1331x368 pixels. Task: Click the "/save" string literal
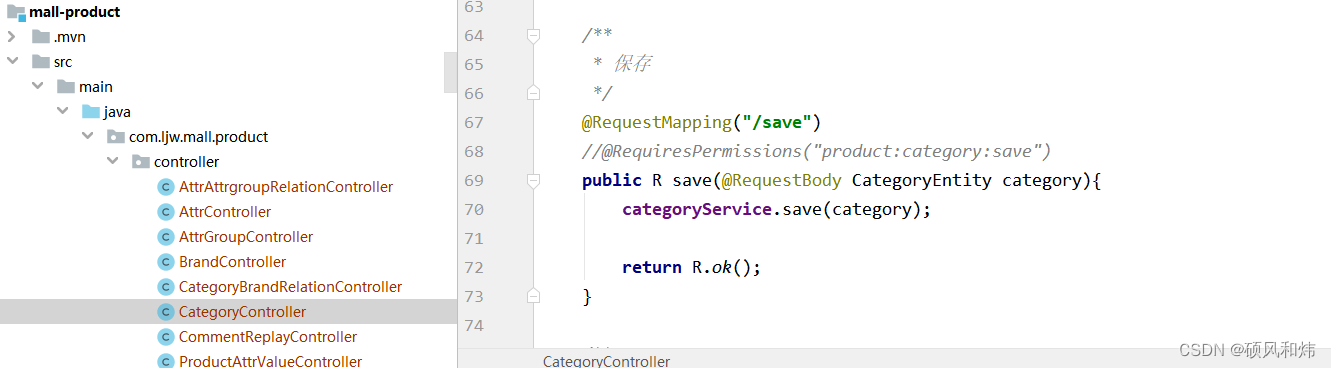click(776, 123)
